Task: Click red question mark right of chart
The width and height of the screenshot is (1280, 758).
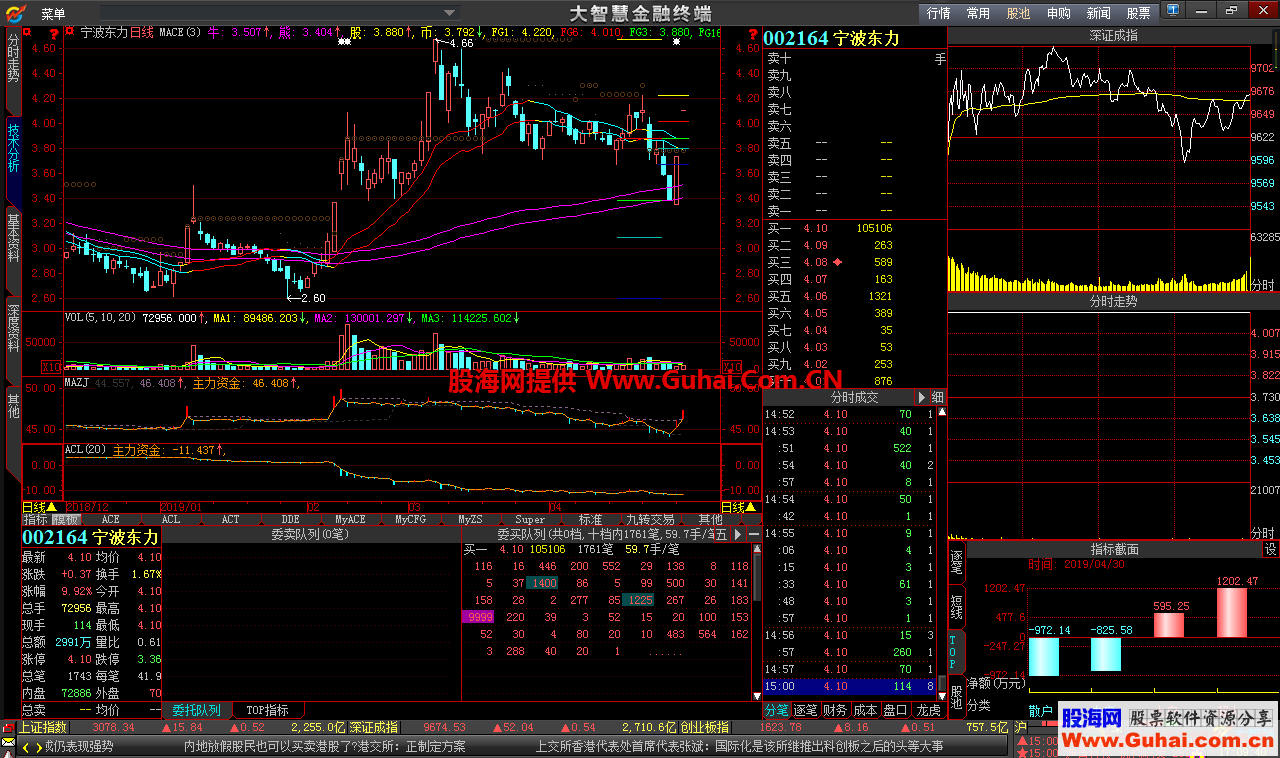Action: [752, 33]
